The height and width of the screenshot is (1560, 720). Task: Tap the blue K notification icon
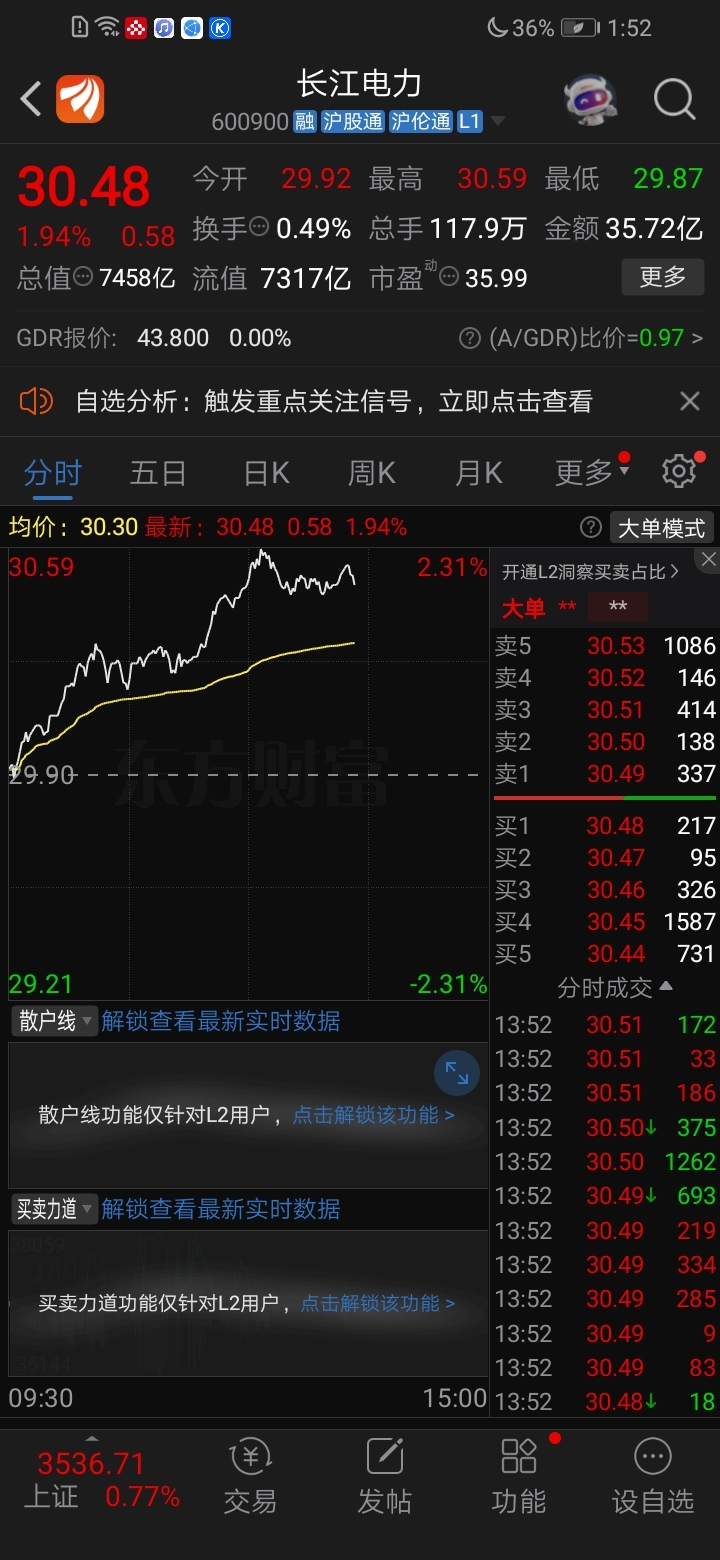tap(220, 28)
